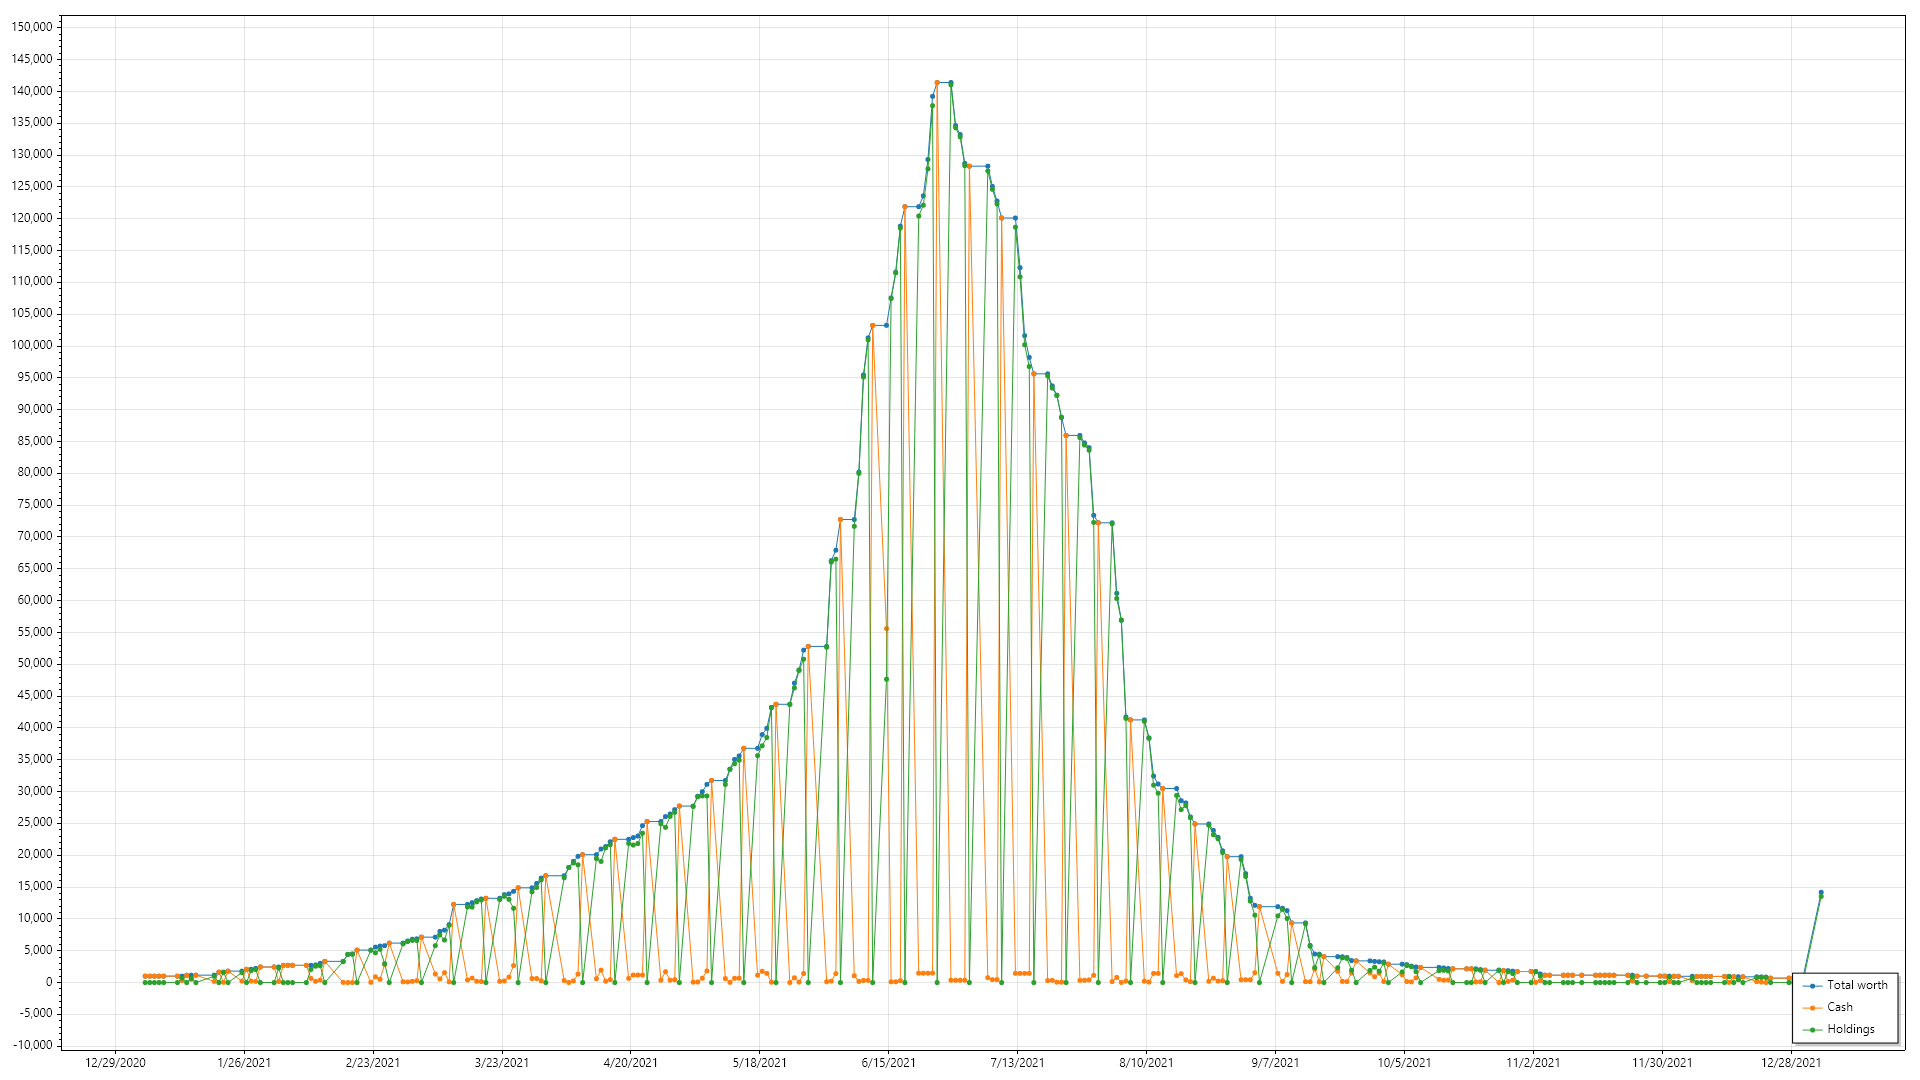
Task: Click the blue Total worth legend marker
Action: 1812,986
